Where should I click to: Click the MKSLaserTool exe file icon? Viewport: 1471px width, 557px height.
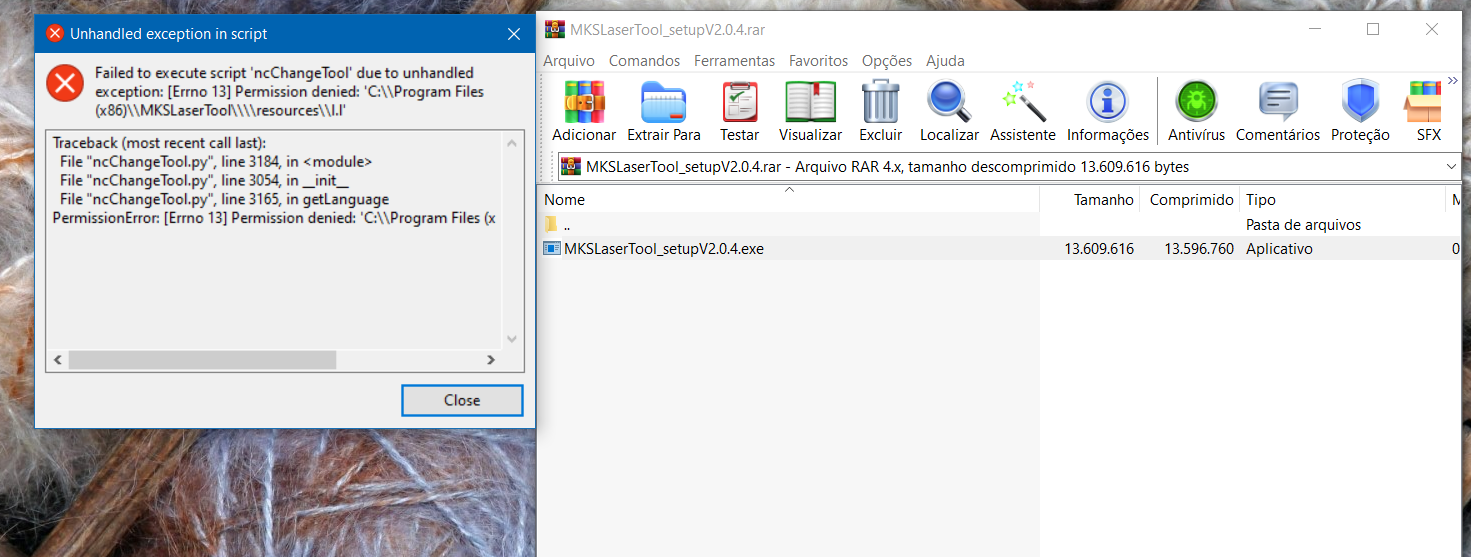click(x=552, y=248)
